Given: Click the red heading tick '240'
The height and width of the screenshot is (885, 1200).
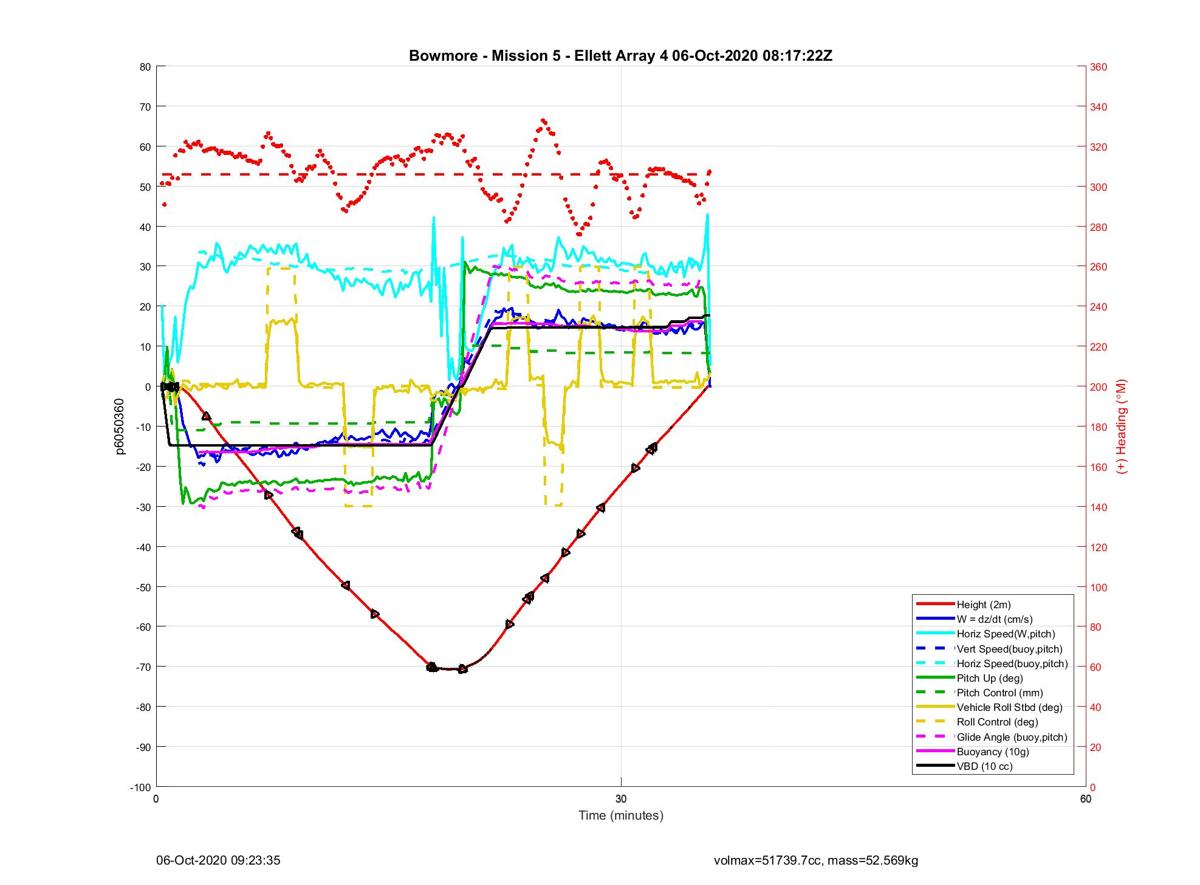Looking at the screenshot, I should [1099, 307].
